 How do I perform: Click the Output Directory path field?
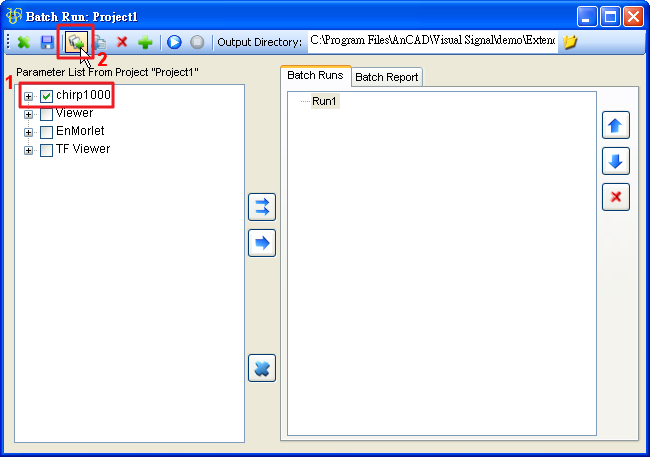(430, 42)
